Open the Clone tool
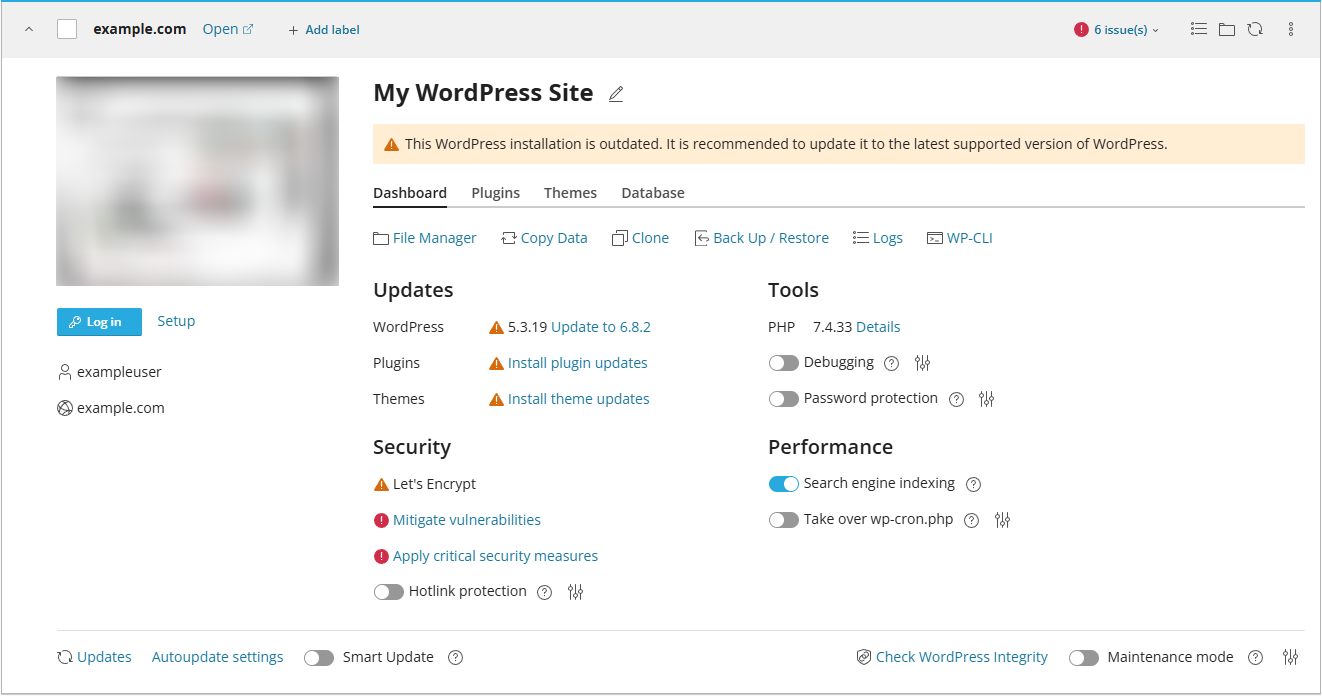This screenshot has width=1322, height=696. pyautogui.click(x=640, y=238)
